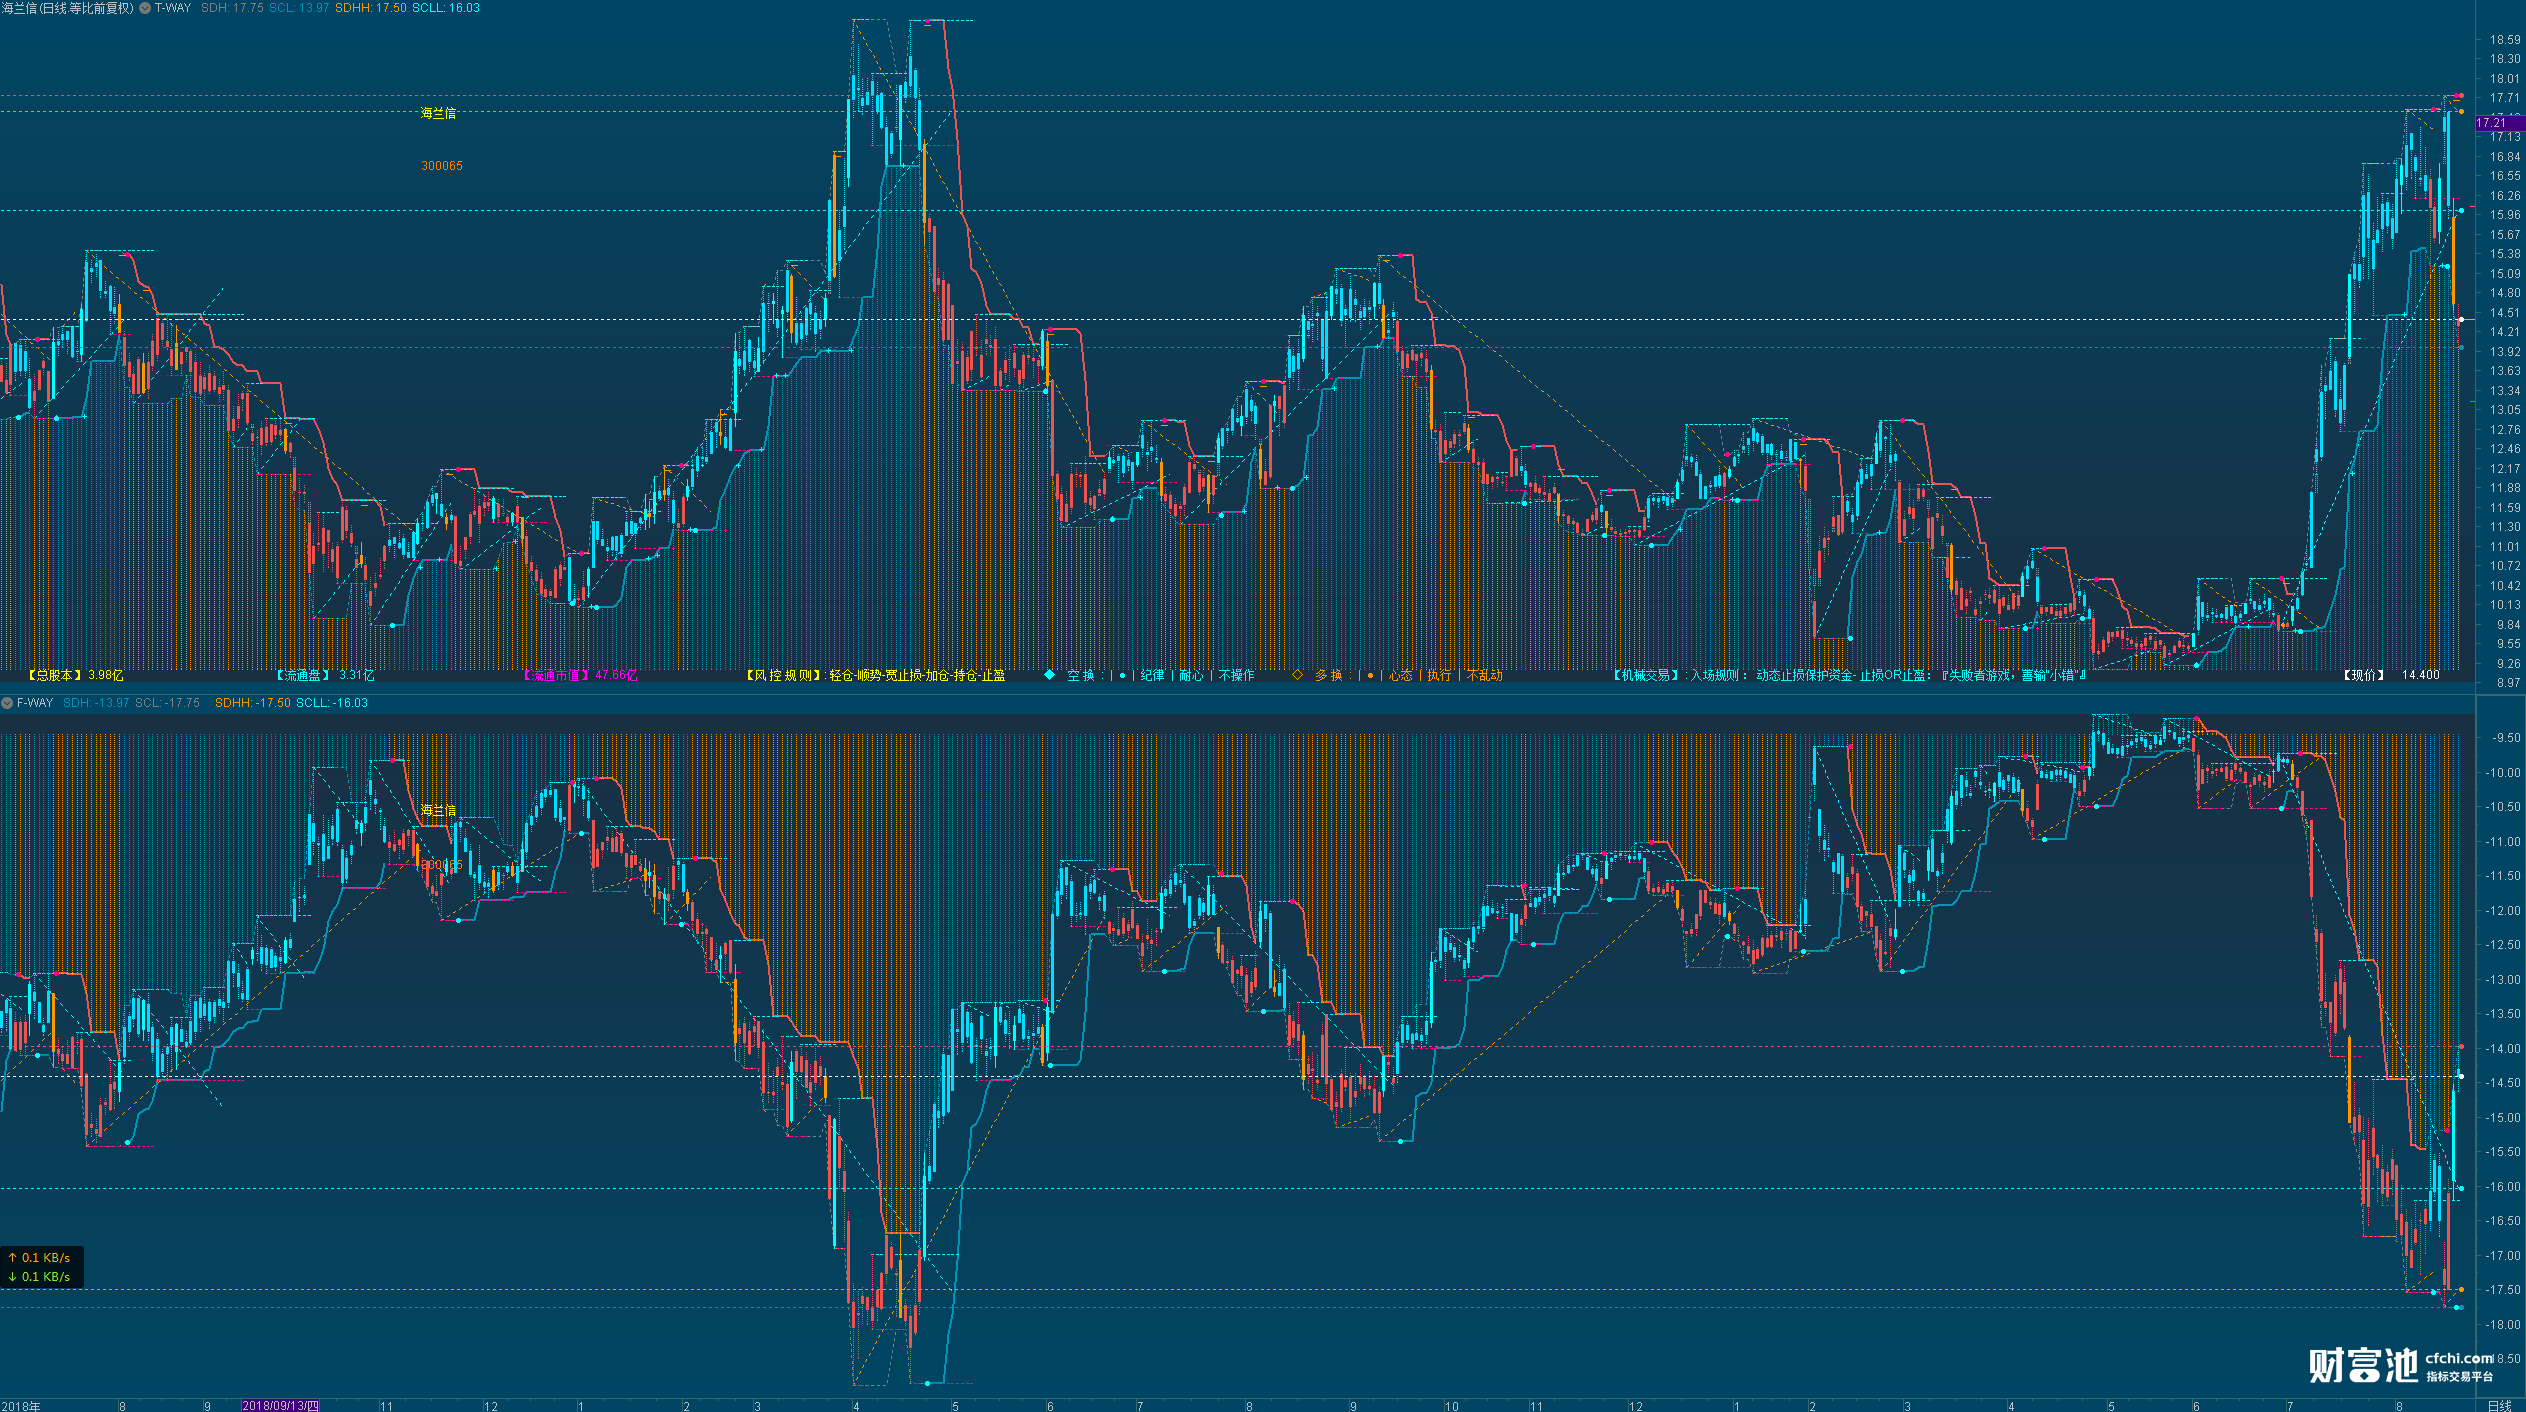Click the 日线 period label at bottom right
The image size is (2526, 1412).
2499,1405
